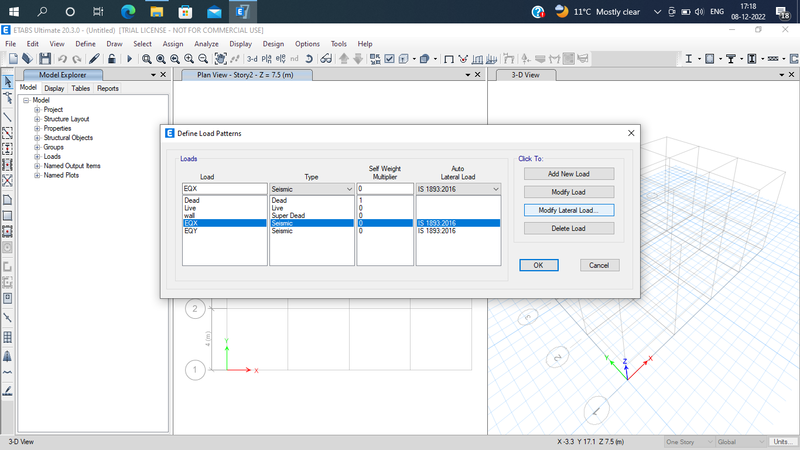This screenshot has height=450, width=800.
Task: Click the Perspective toggle glasses icon
Action: [326, 59]
